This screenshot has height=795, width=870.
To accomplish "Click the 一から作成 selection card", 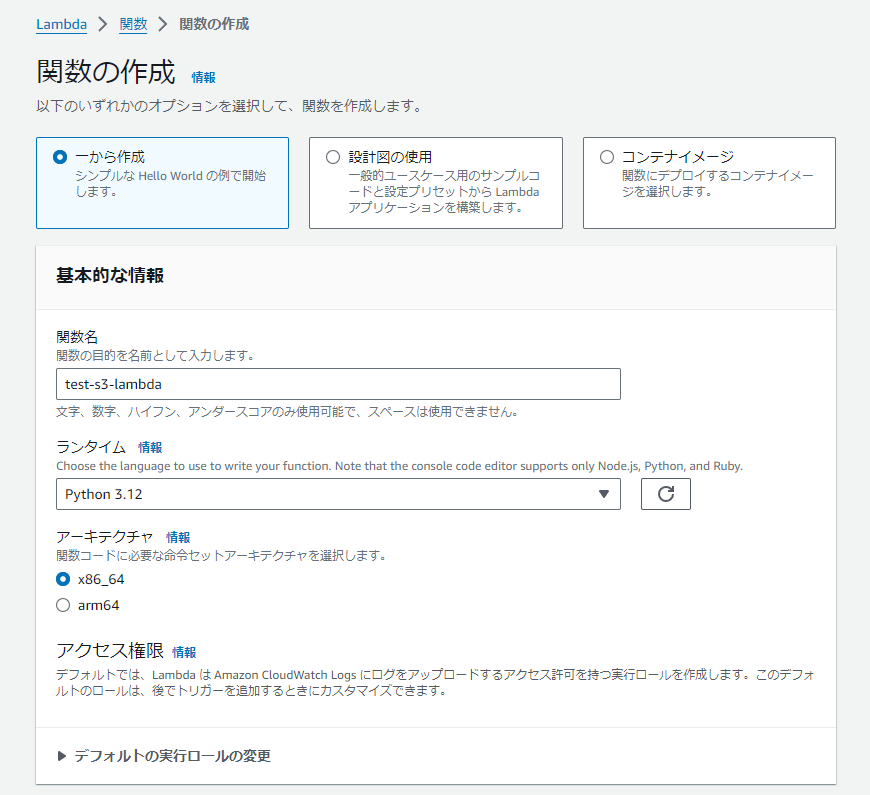I will pyautogui.click(x=162, y=183).
